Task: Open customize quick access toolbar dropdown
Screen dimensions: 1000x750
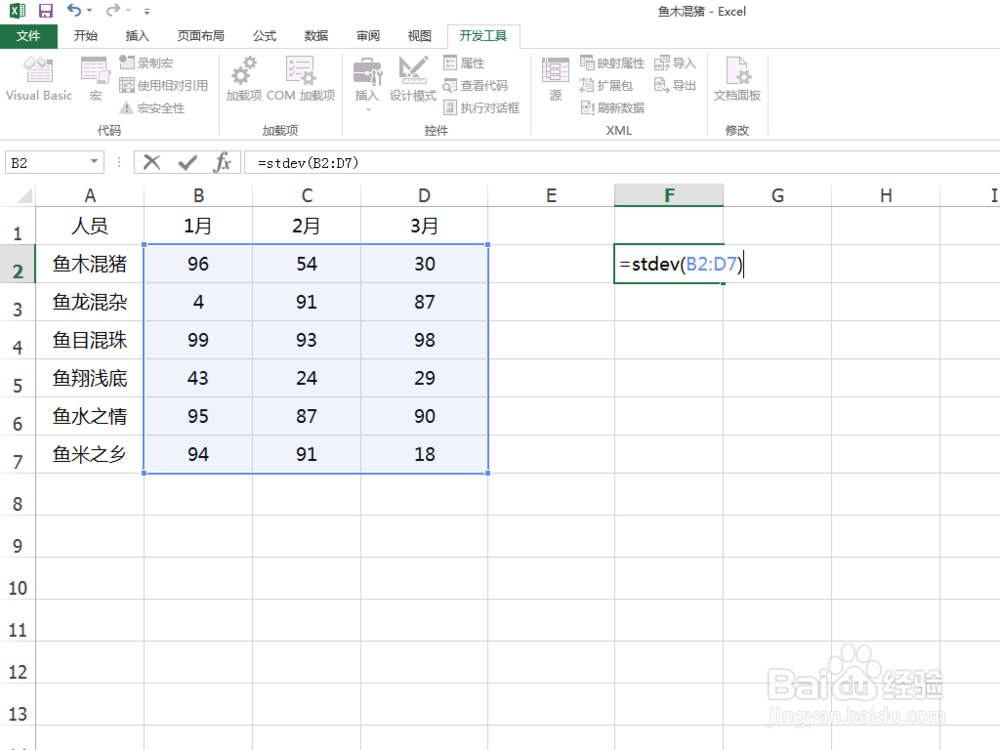Action: coord(147,11)
